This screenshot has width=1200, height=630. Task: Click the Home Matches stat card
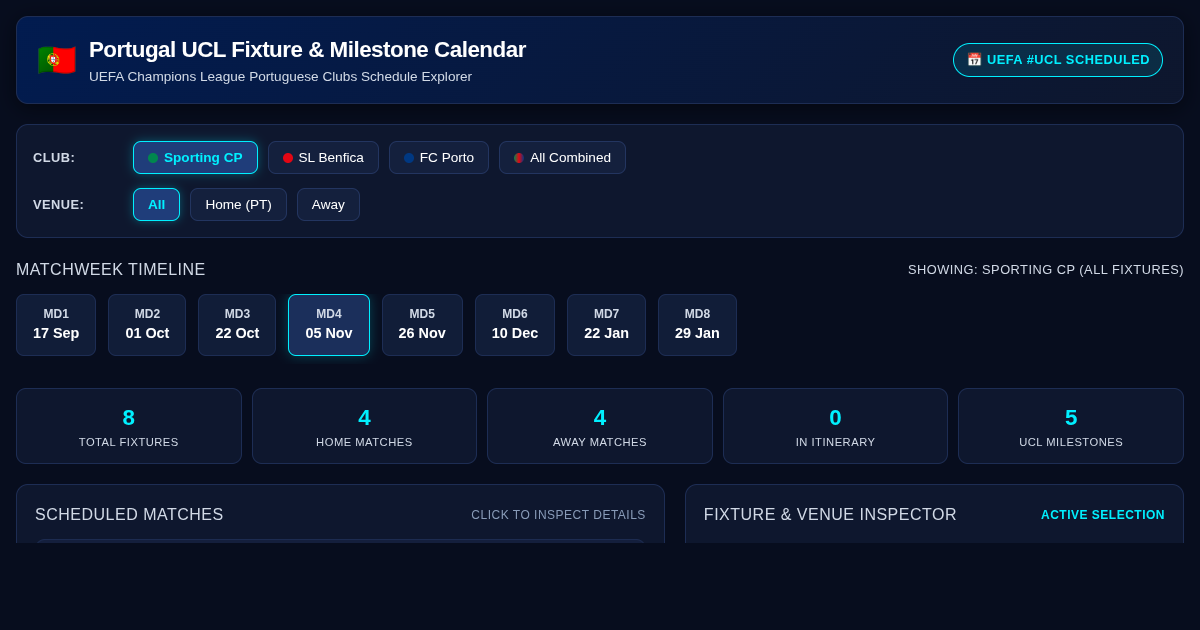(364, 426)
